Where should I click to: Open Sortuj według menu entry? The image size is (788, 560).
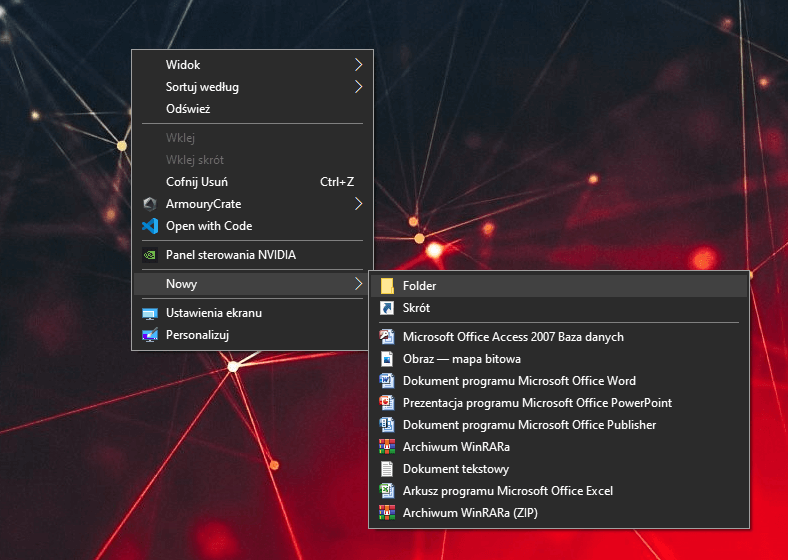252,86
